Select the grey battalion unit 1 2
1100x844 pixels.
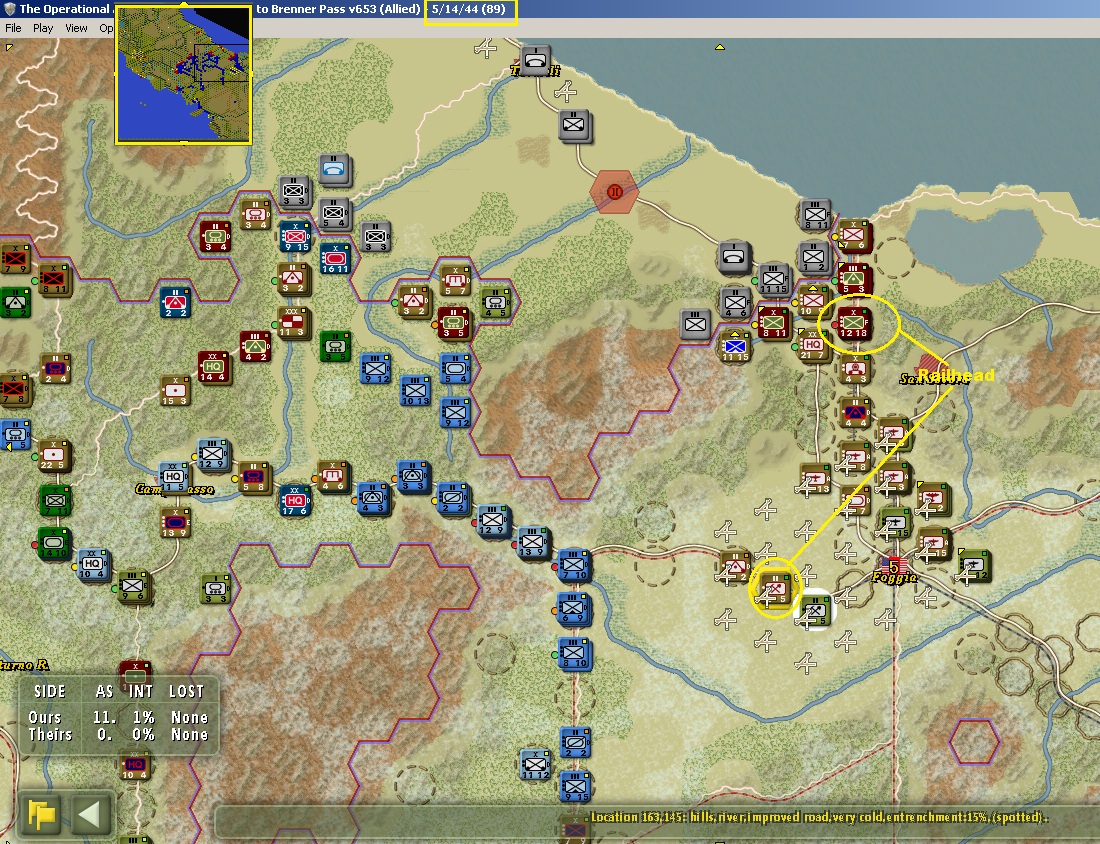(x=814, y=257)
